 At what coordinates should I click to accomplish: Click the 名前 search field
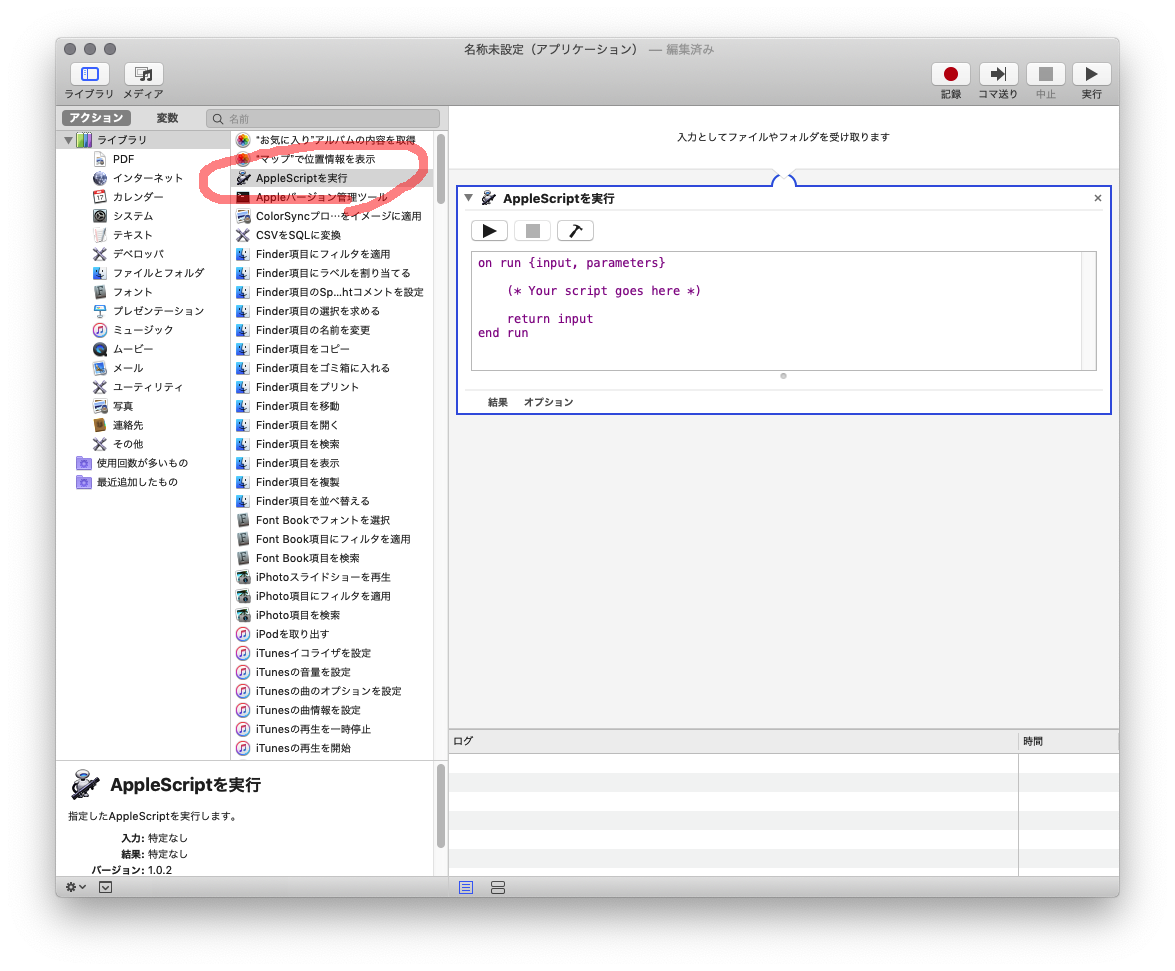(323, 118)
